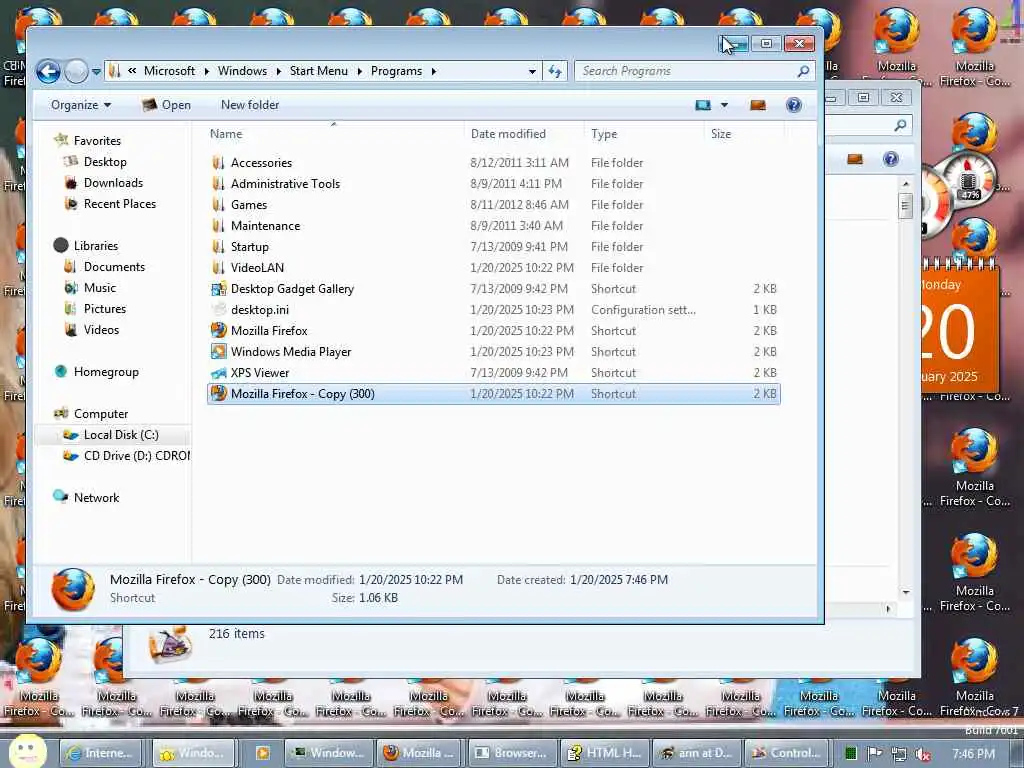1024x768 pixels.
Task: Toggle the preview pane icon
Action: [x=758, y=105]
